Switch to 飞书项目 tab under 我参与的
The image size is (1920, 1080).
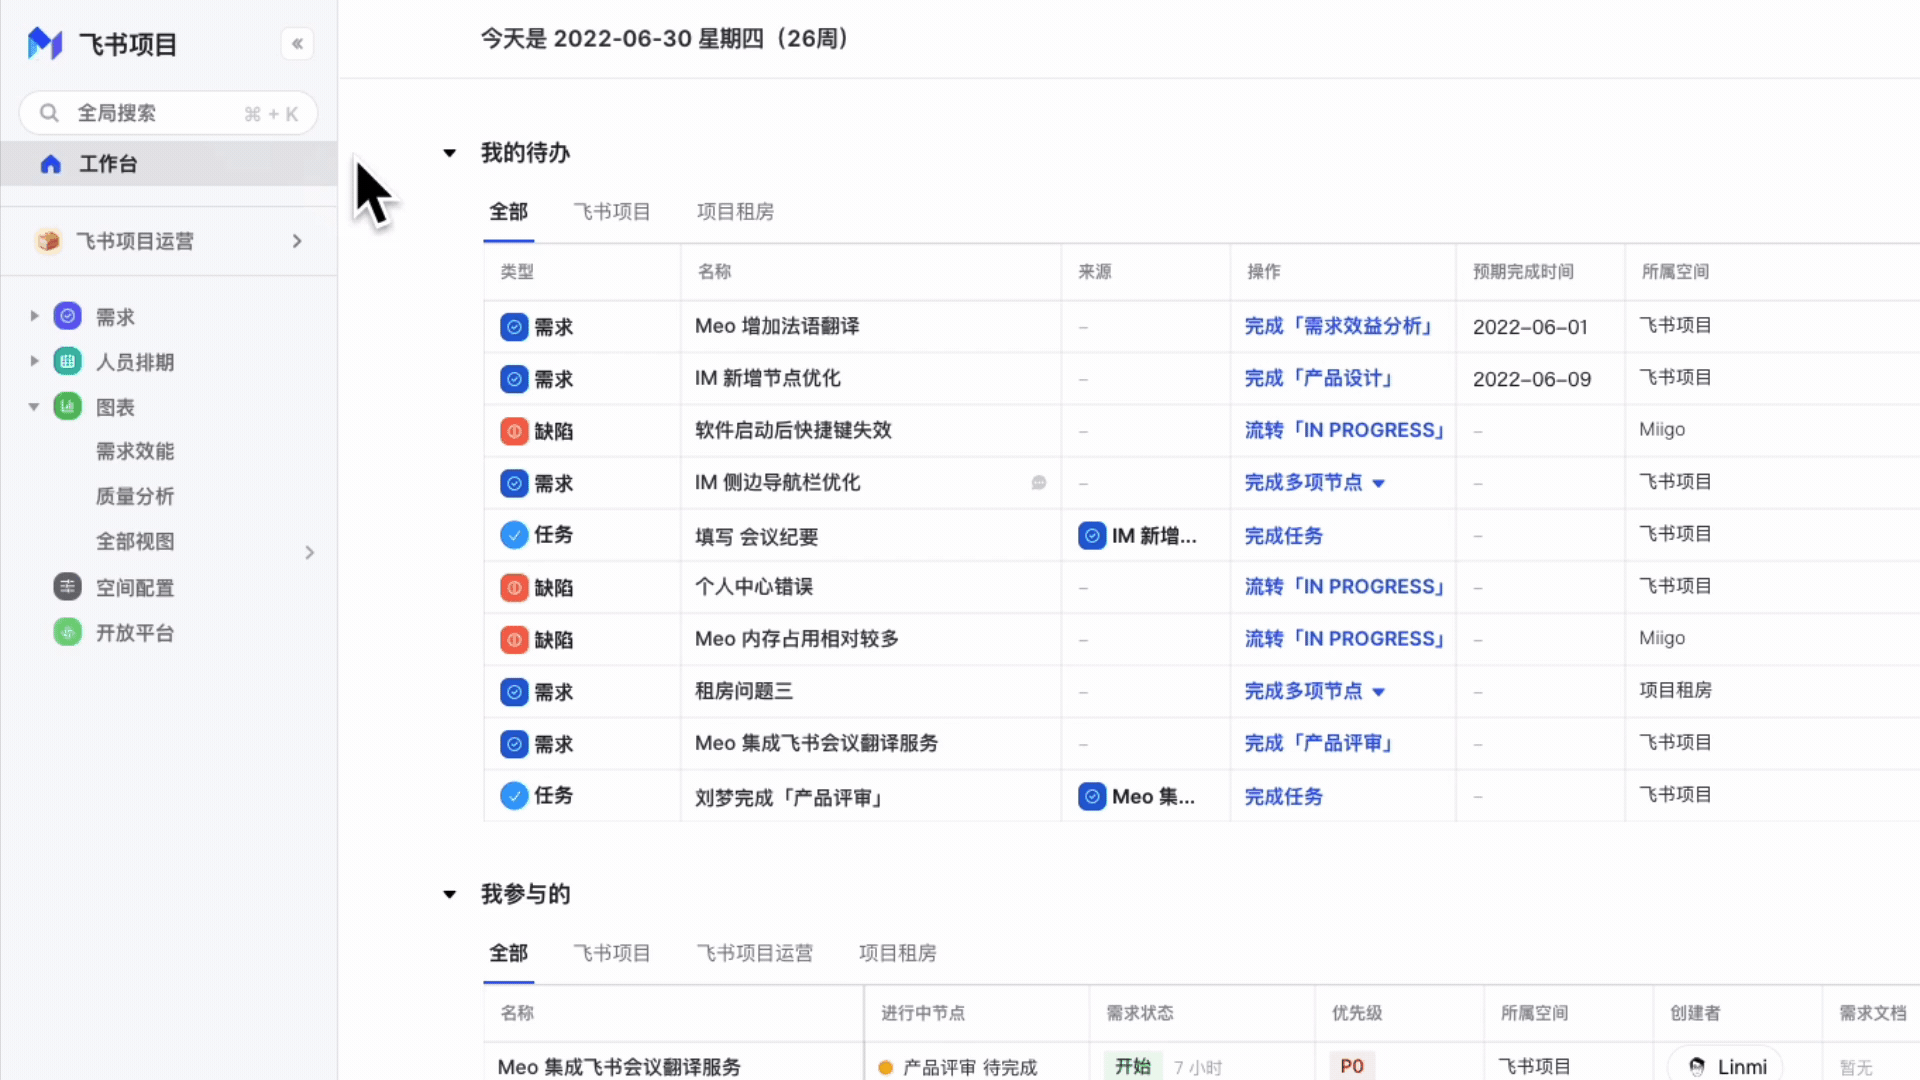pos(612,953)
